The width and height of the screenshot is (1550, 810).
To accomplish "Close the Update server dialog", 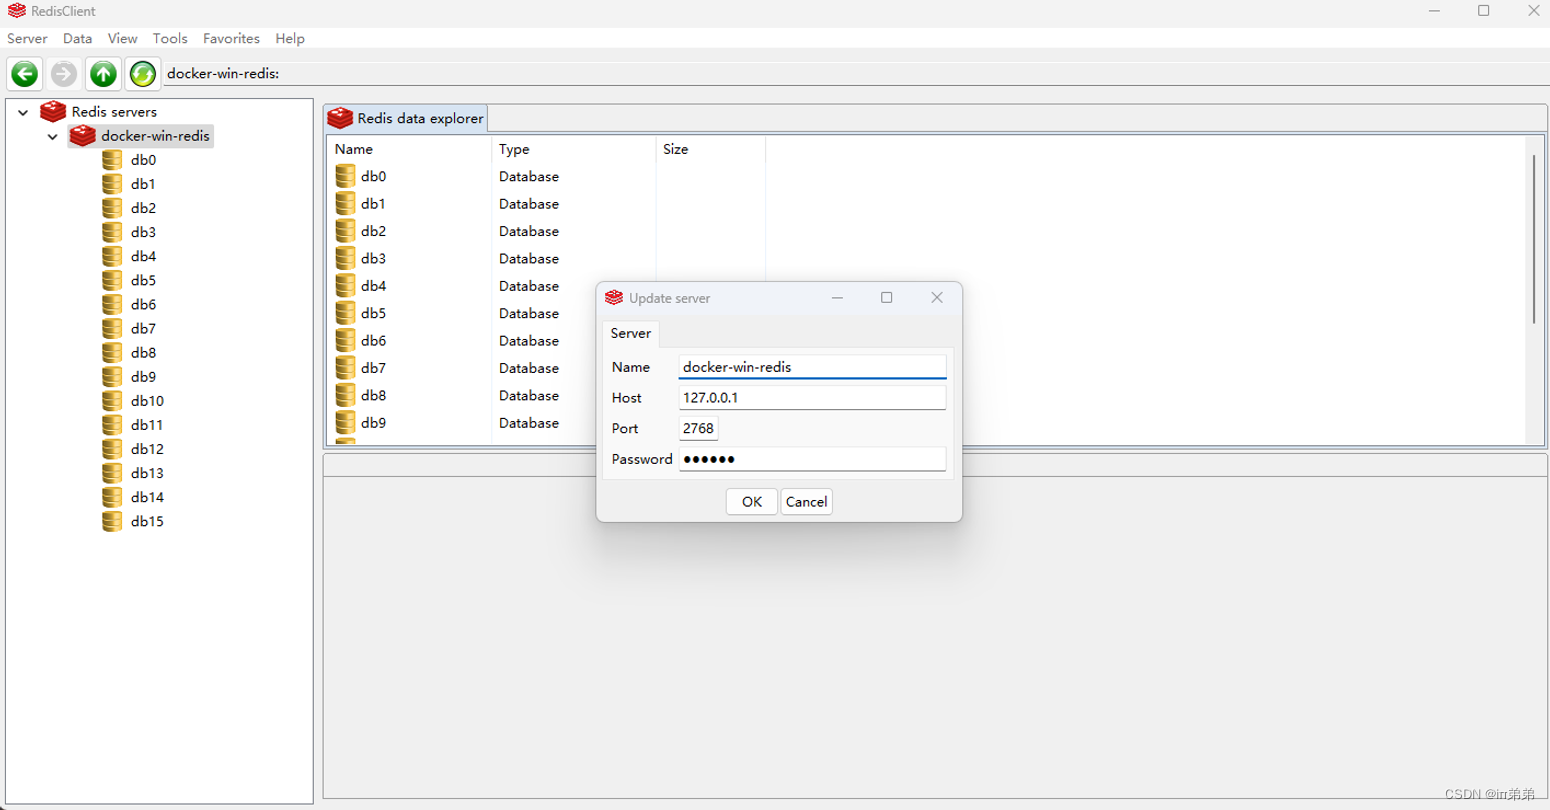I will (937, 298).
